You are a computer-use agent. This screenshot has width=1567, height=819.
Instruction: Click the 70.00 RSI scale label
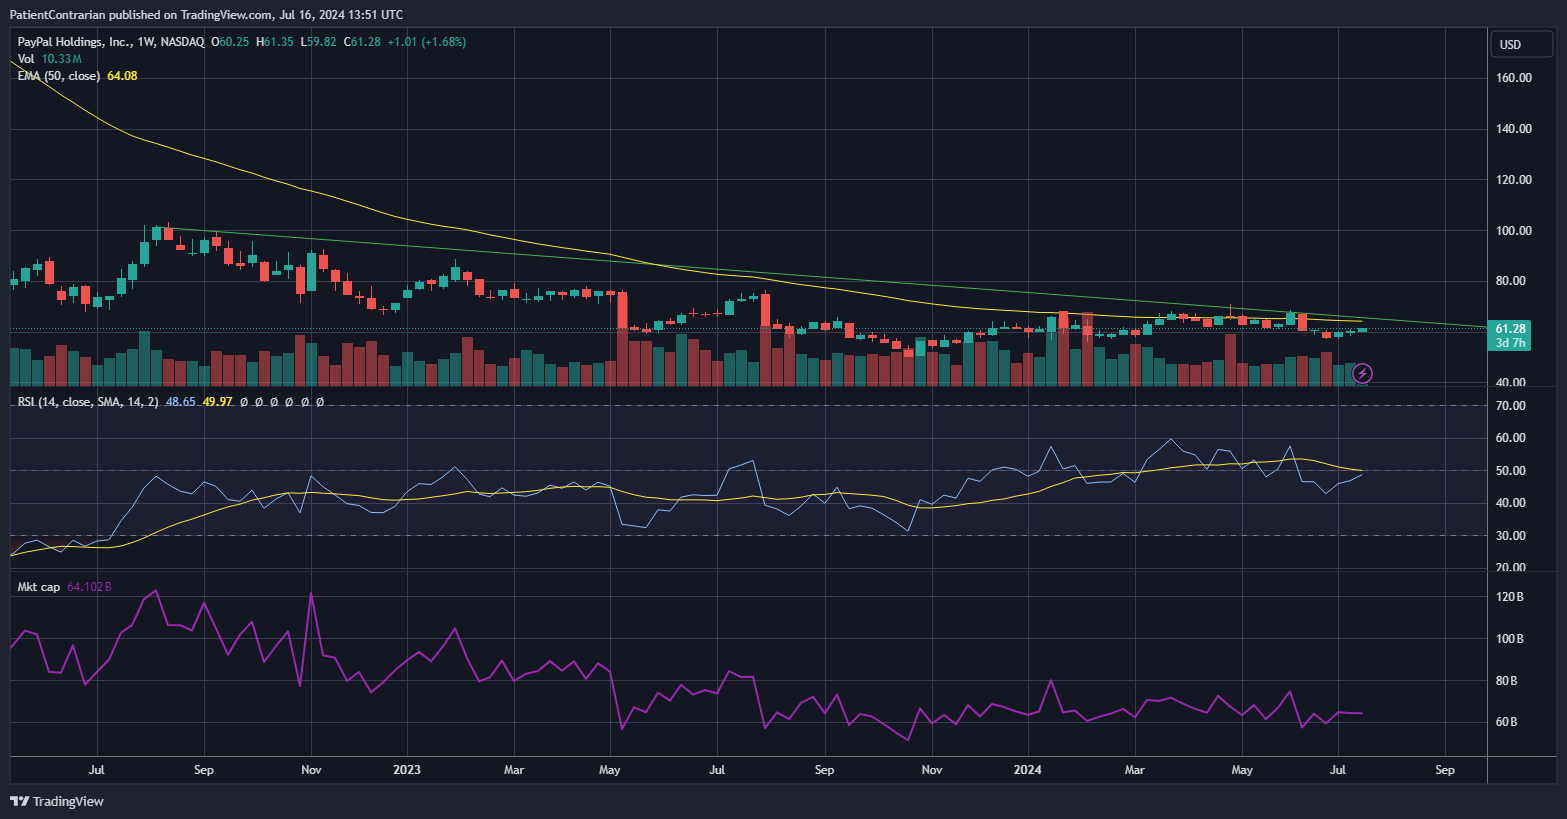point(1511,406)
